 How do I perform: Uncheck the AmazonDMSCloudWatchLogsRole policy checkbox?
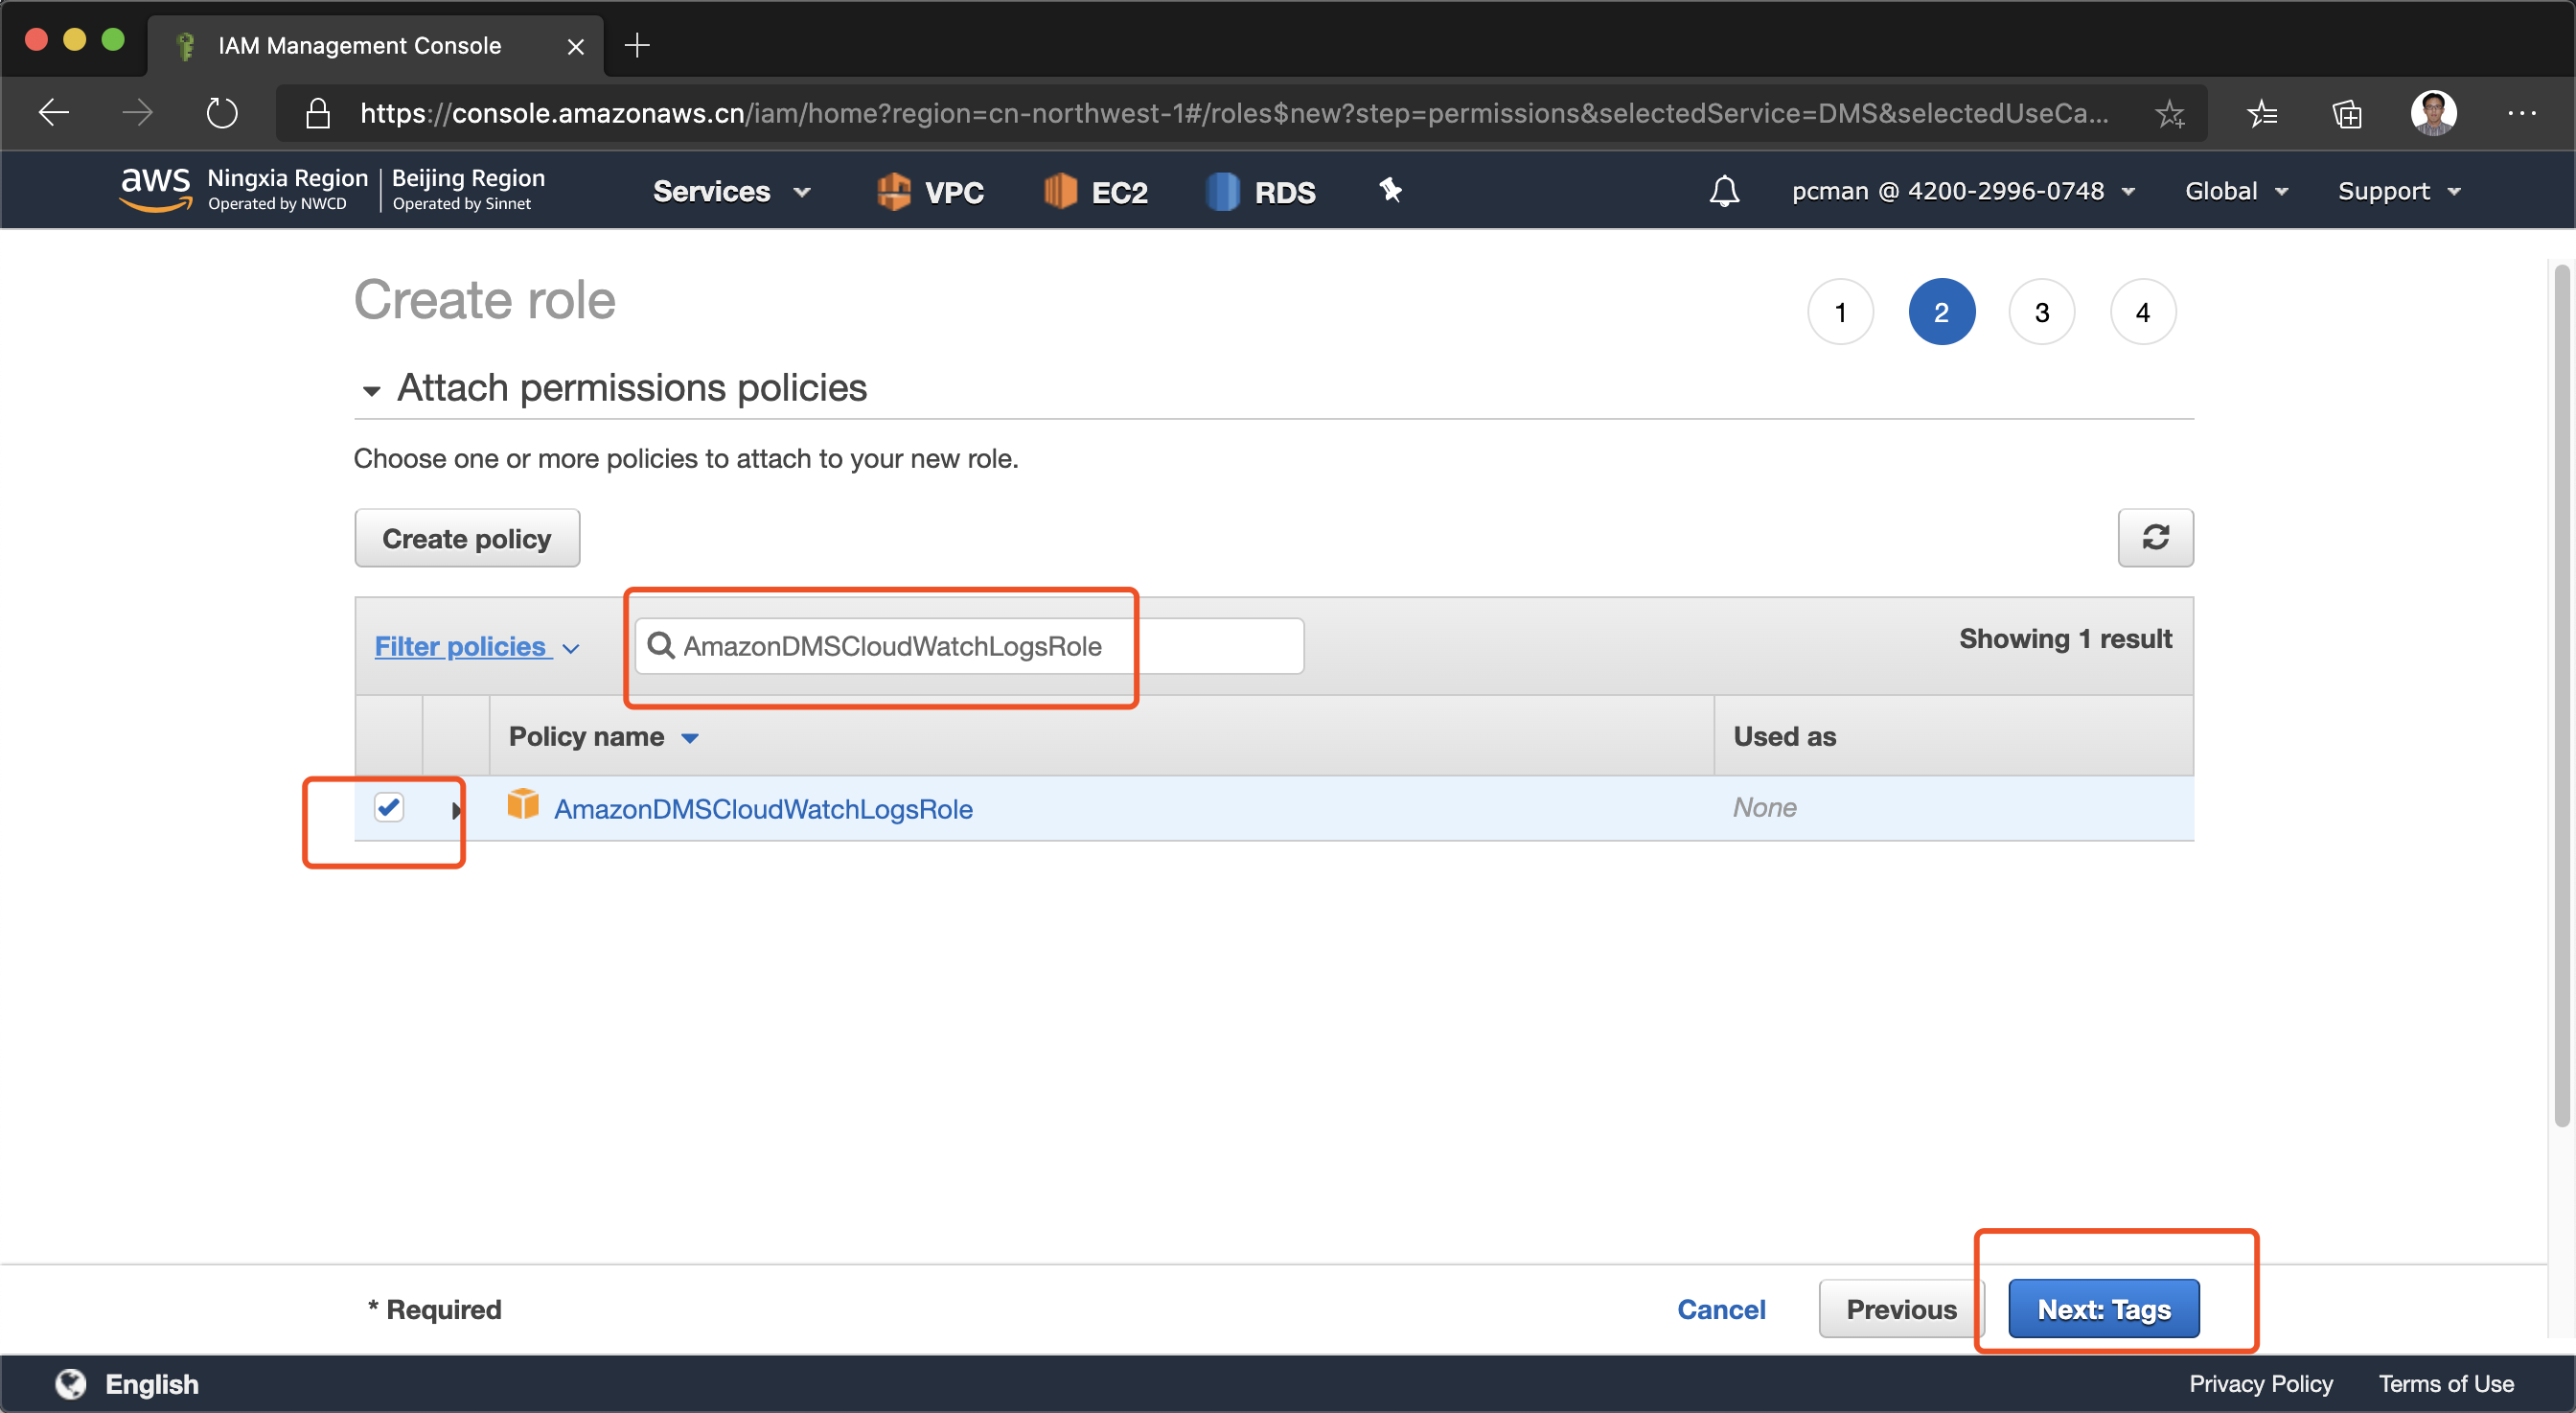click(388, 806)
